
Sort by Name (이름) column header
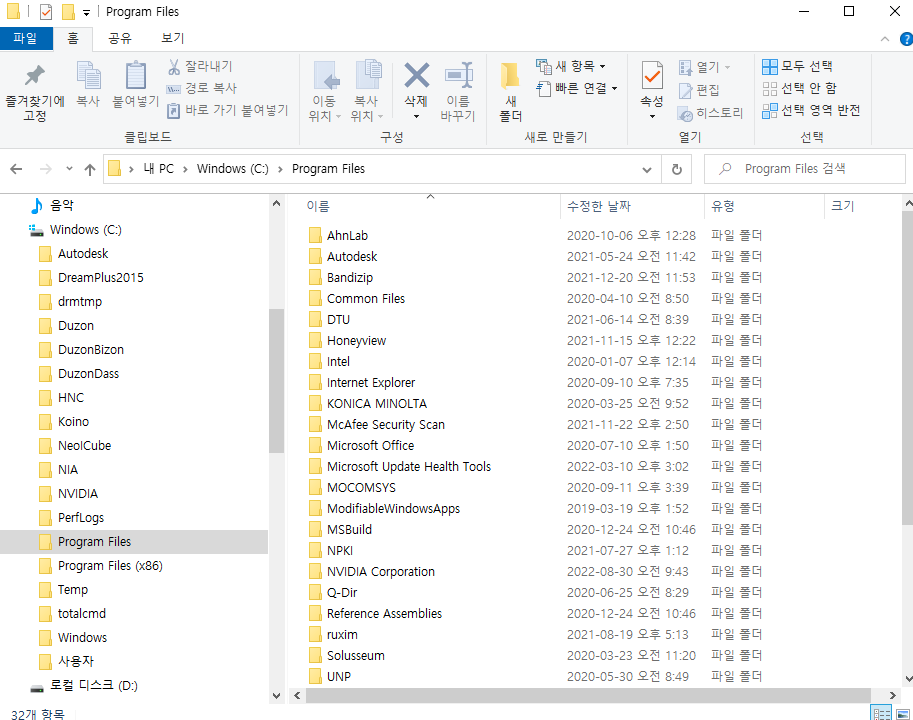(317, 206)
